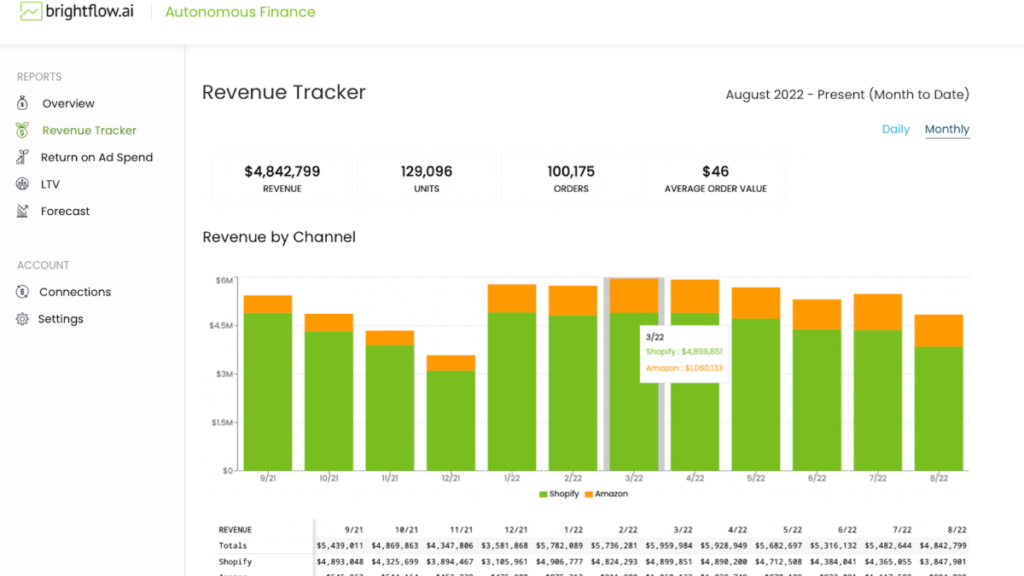Click the $4,842,799 Revenue card
The height and width of the screenshot is (576, 1024).
(x=283, y=178)
